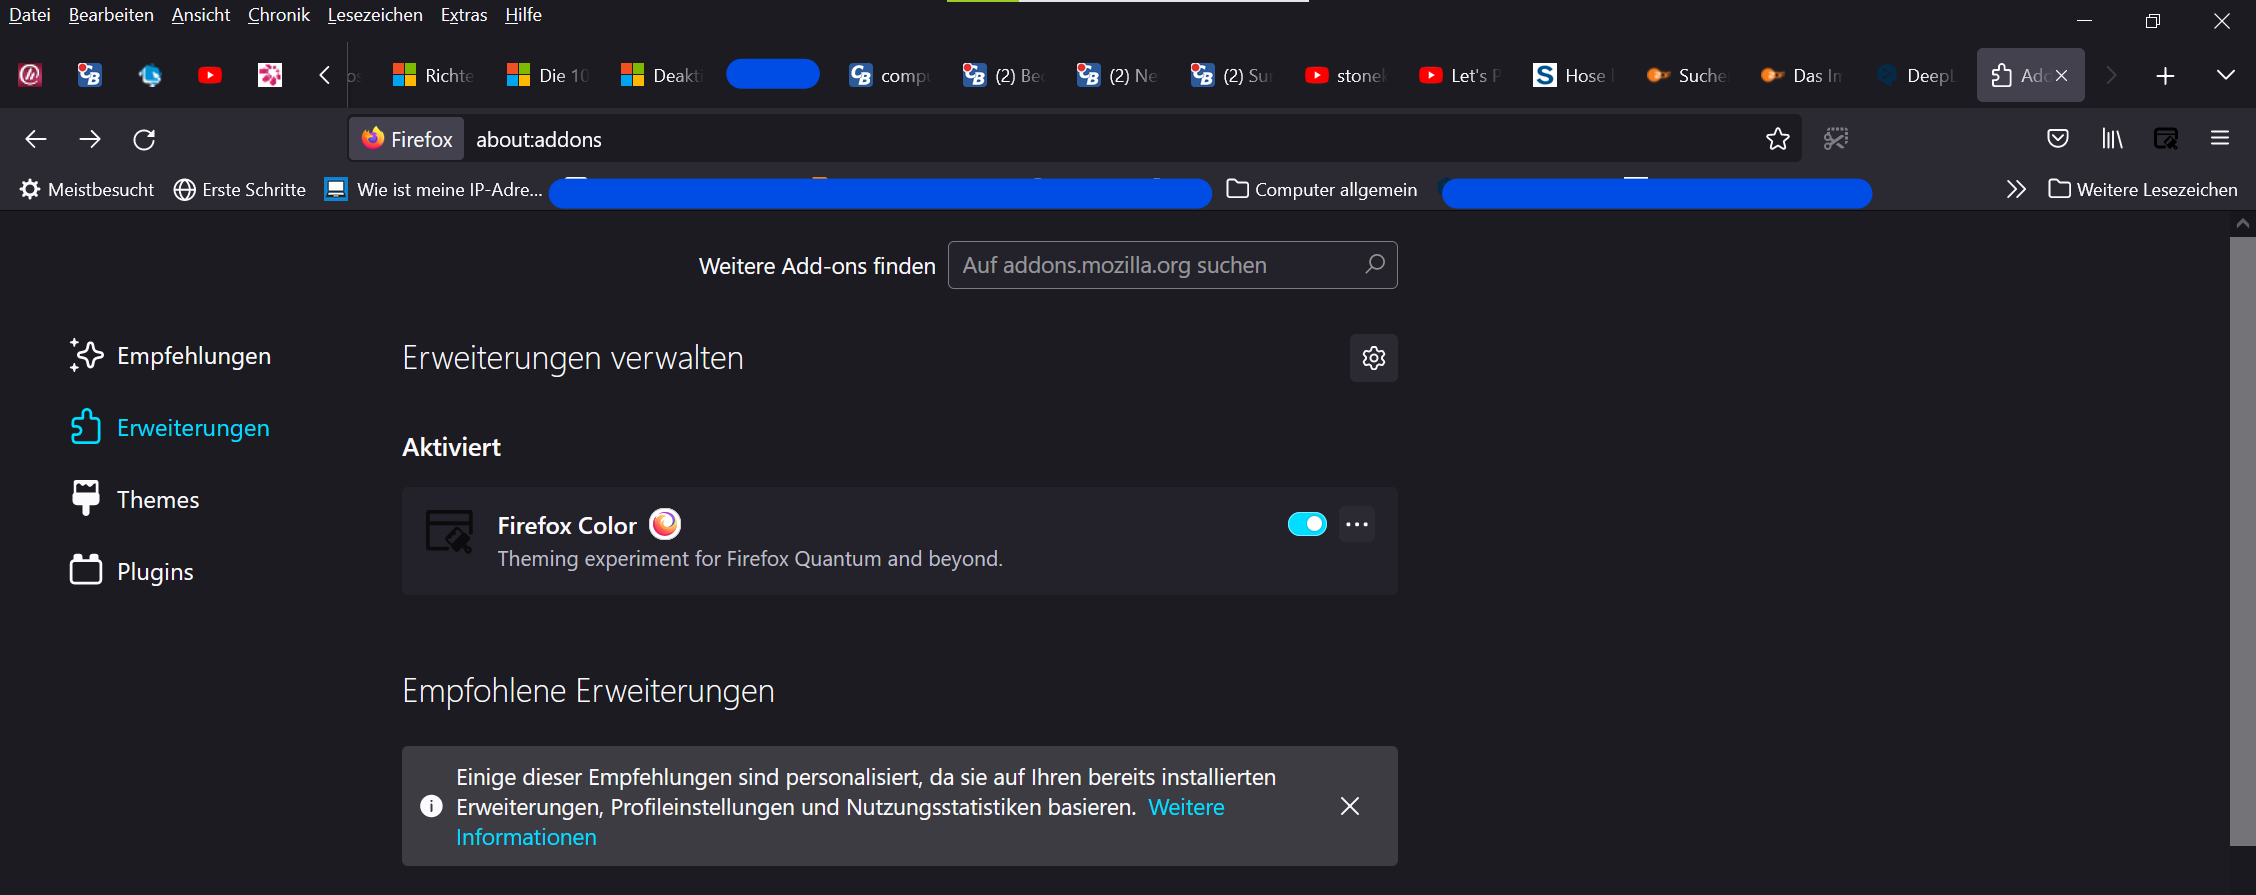Switch to the Das In tab
This screenshot has width=2256, height=895.
(x=1801, y=75)
